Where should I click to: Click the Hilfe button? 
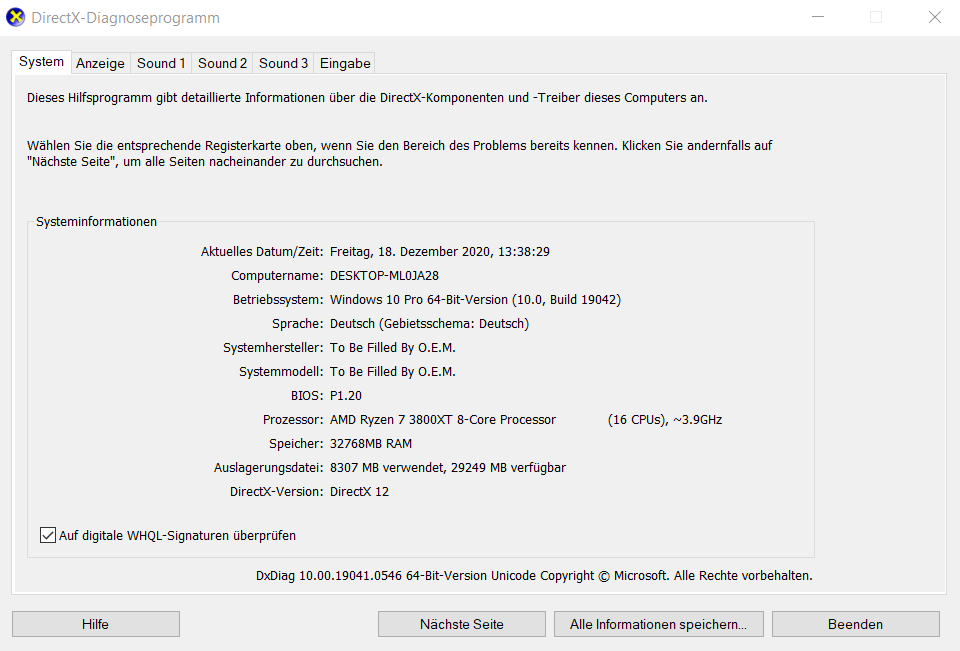[x=96, y=624]
